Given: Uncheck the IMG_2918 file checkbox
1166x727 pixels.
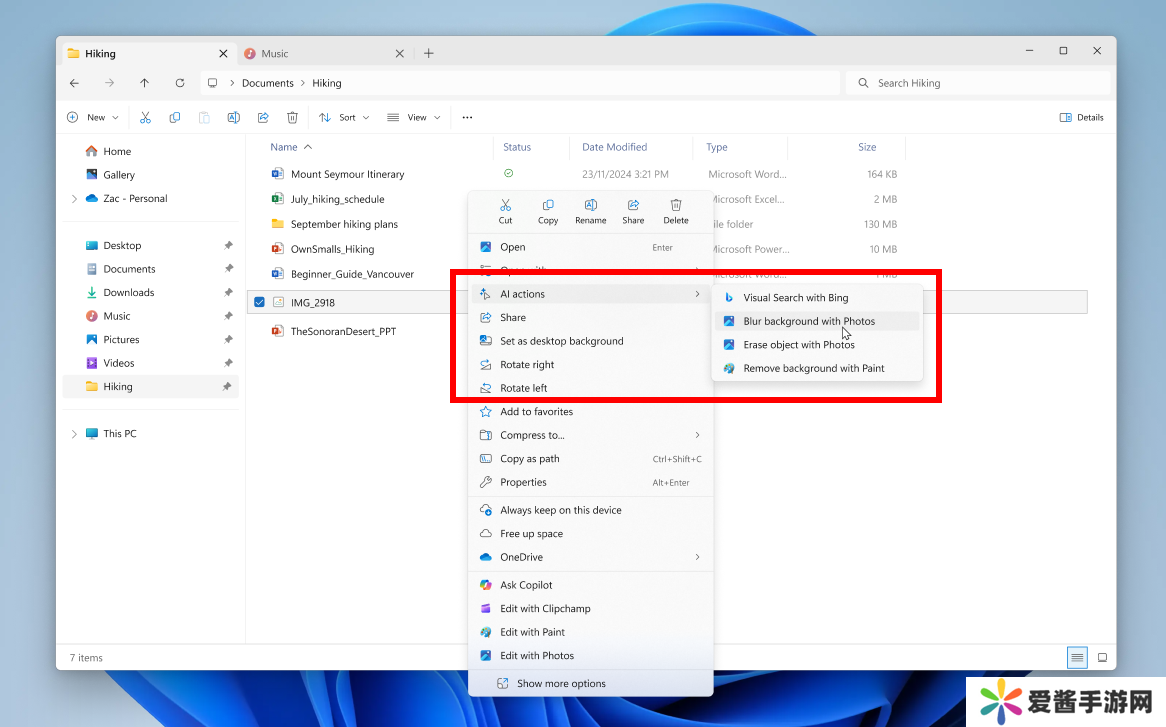Looking at the screenshot, I should coord(260,302).
